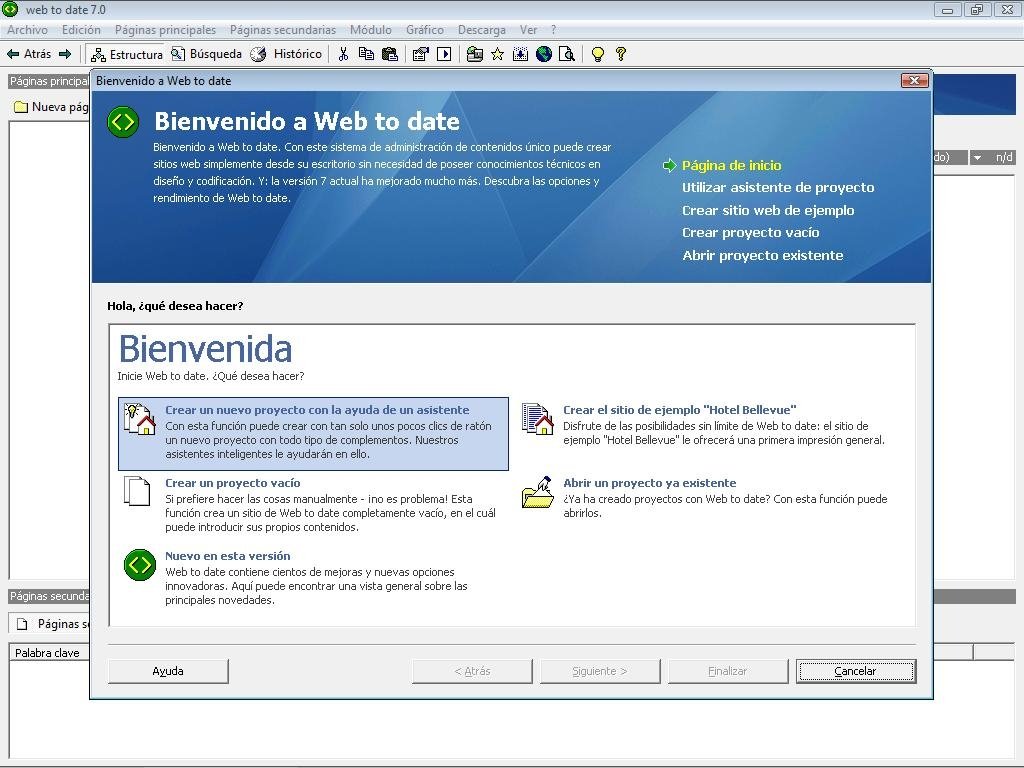Image resolution: width=1024 pixels, height=768 pixels.
Task: Open the Descarga menu
Action: point(481,30)
